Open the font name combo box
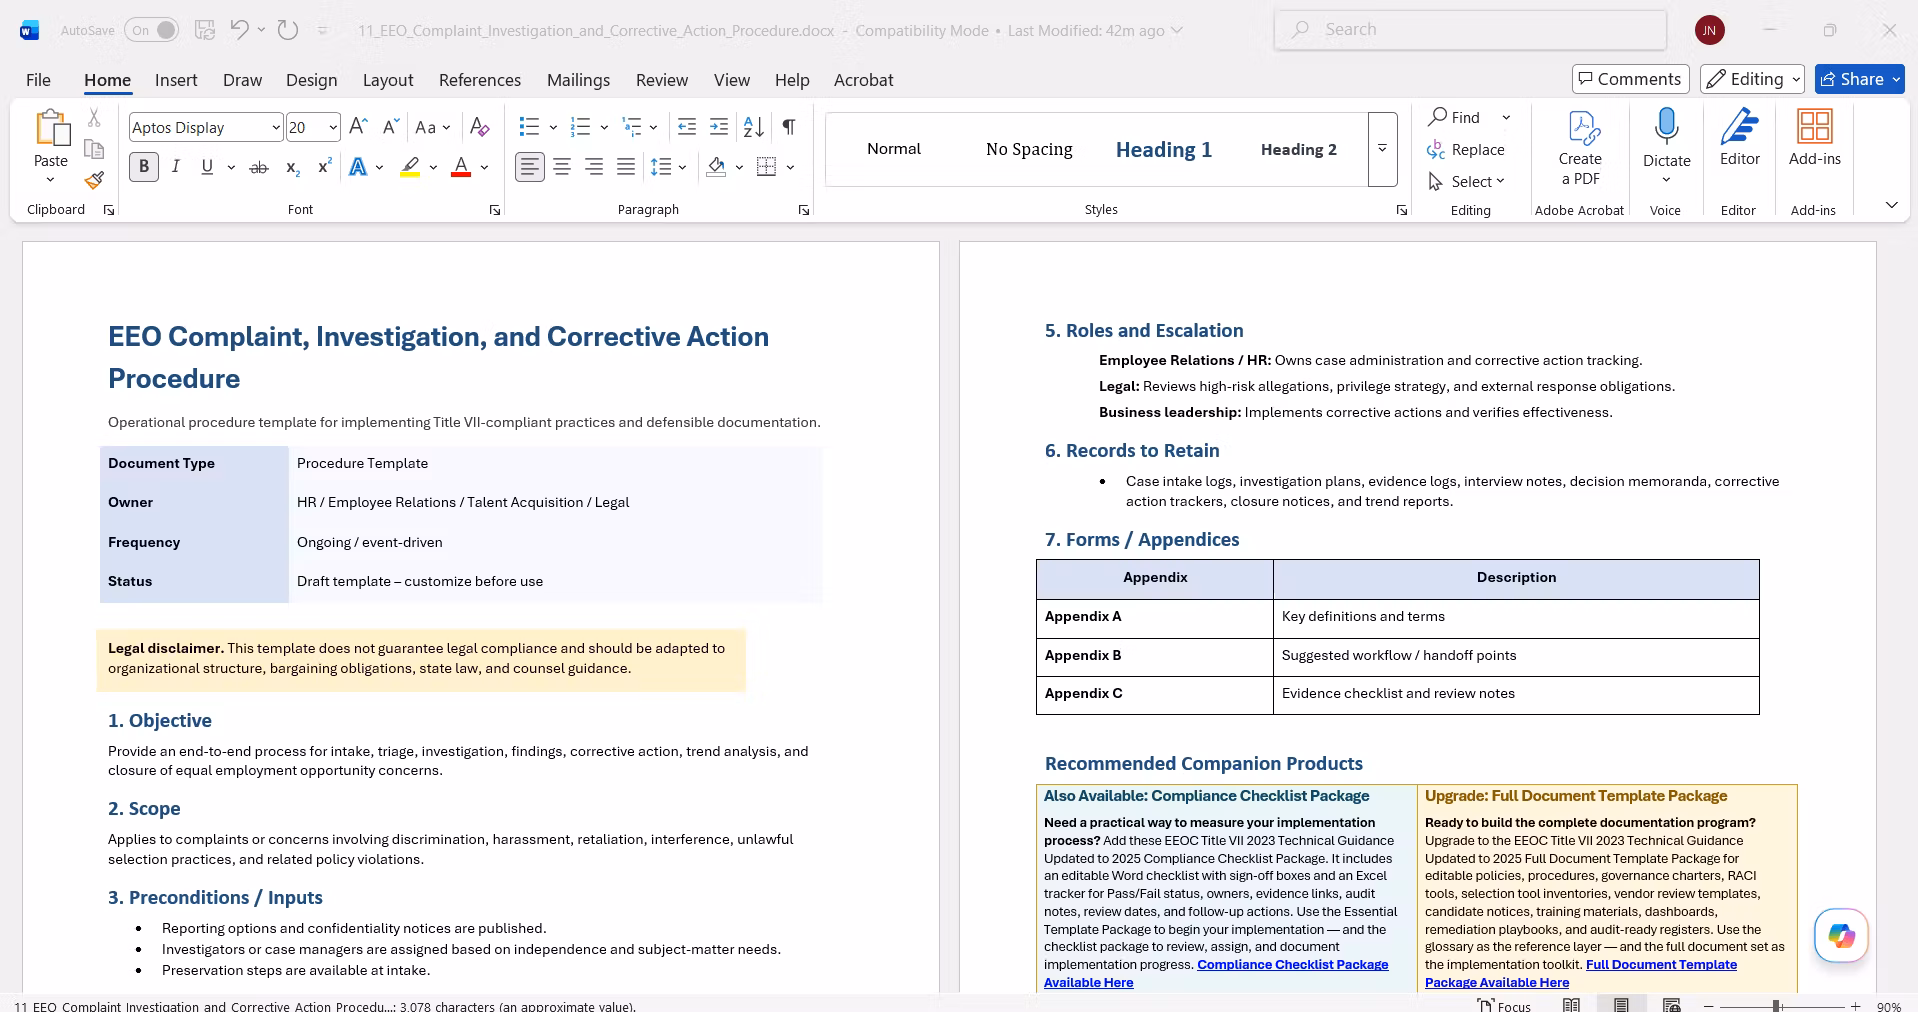Viewport: 1918px width, 1012px height. pos(206,127)
